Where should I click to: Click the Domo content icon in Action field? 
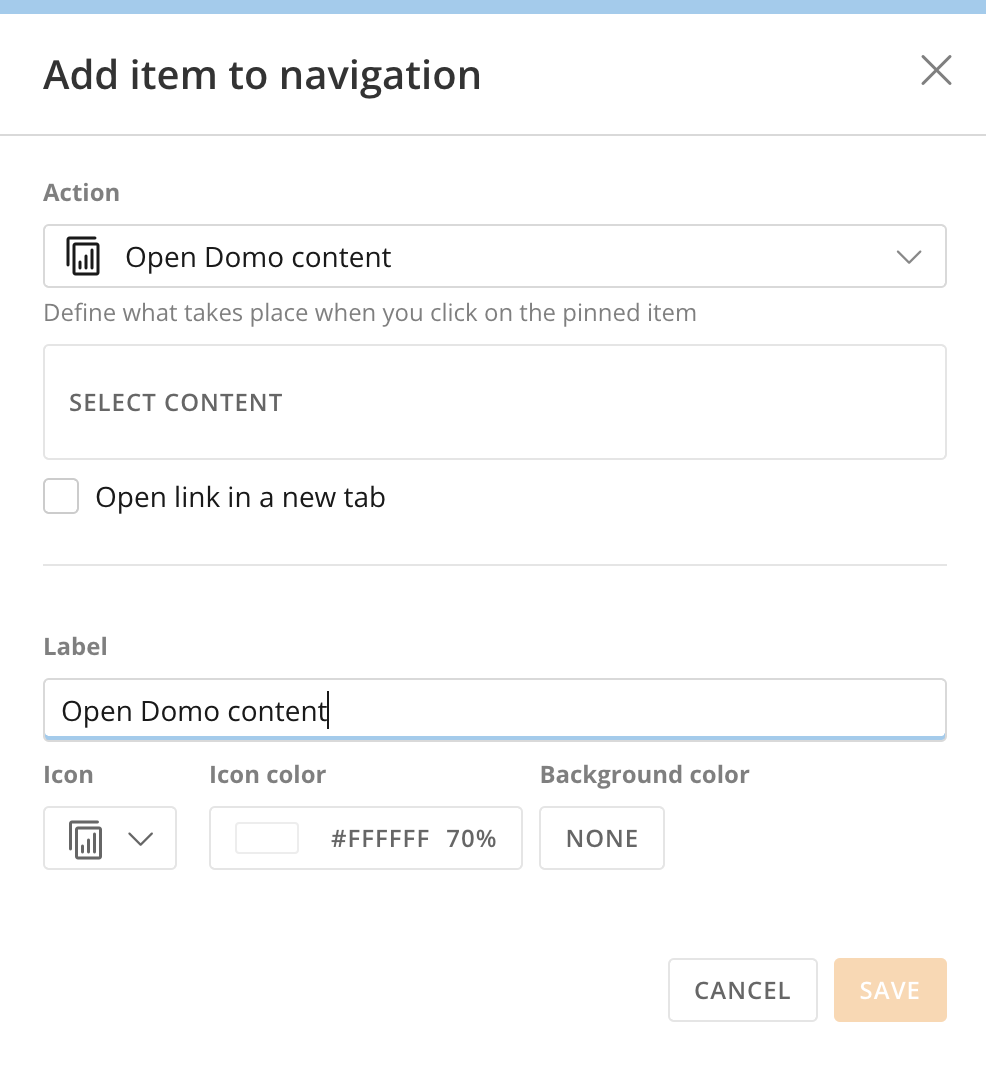[84, 256]
